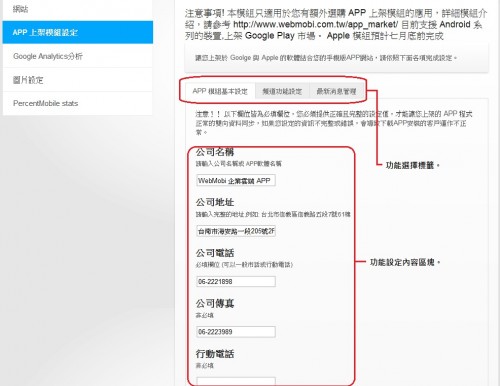The height and width of the screenshot is (386, 500).
Task: Switch to the APP 模組基本設定 tab
Action: tap(220, 91)
